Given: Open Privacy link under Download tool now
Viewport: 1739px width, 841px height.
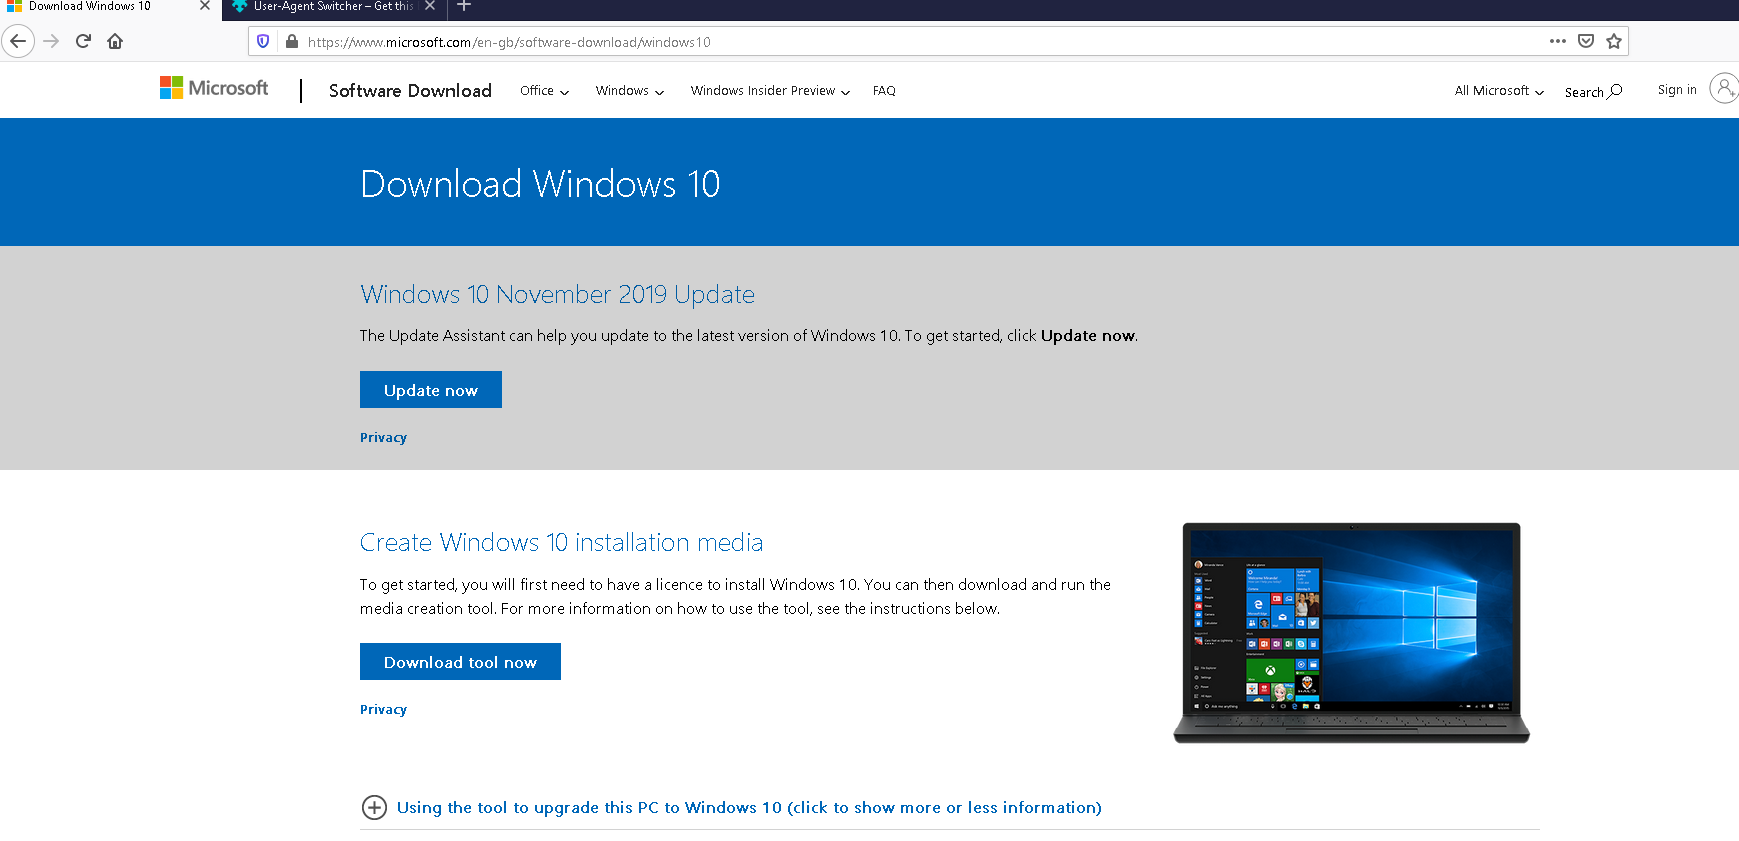Looking at the screenshot, I should pos(383,710).
